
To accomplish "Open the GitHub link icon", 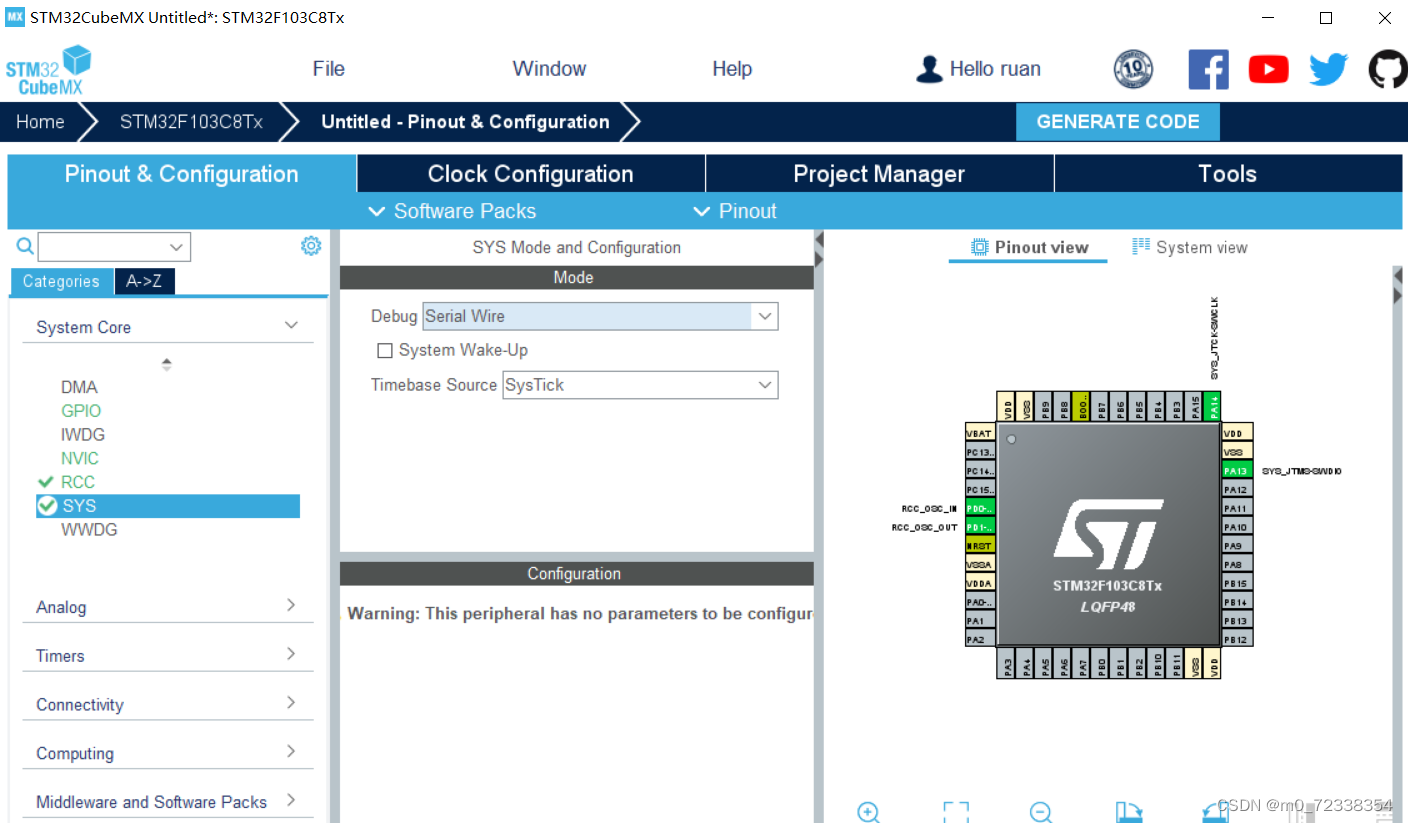I will point(1387,69).
